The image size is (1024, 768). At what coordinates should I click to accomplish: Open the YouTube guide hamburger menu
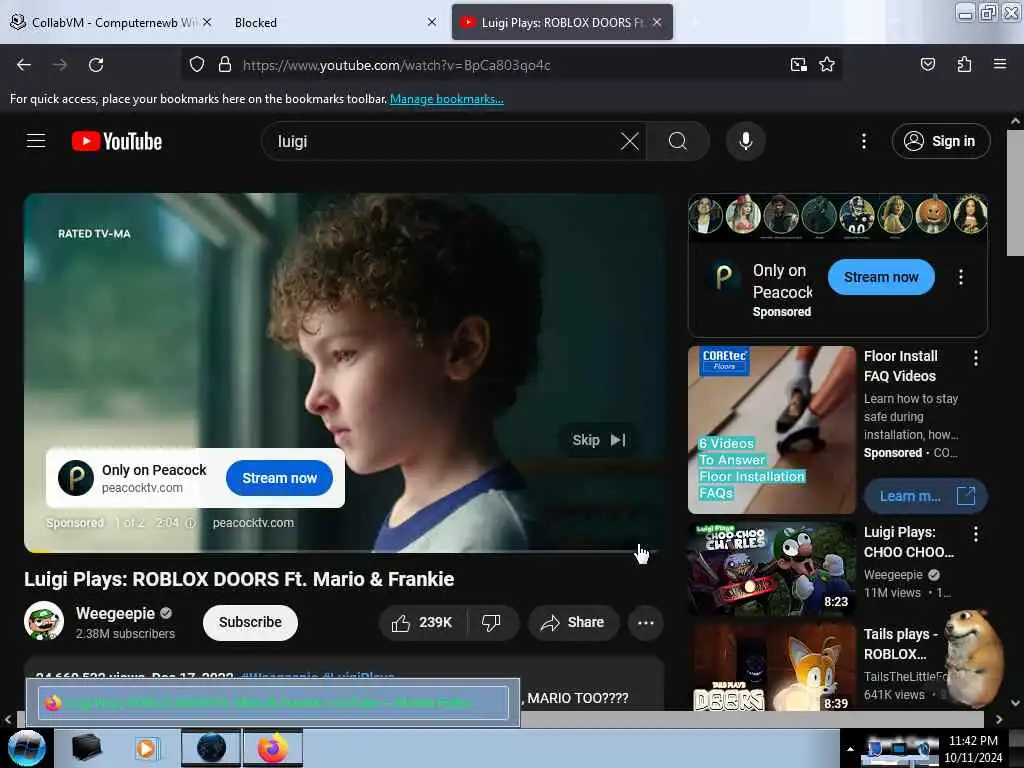click(x=36, y=141)
